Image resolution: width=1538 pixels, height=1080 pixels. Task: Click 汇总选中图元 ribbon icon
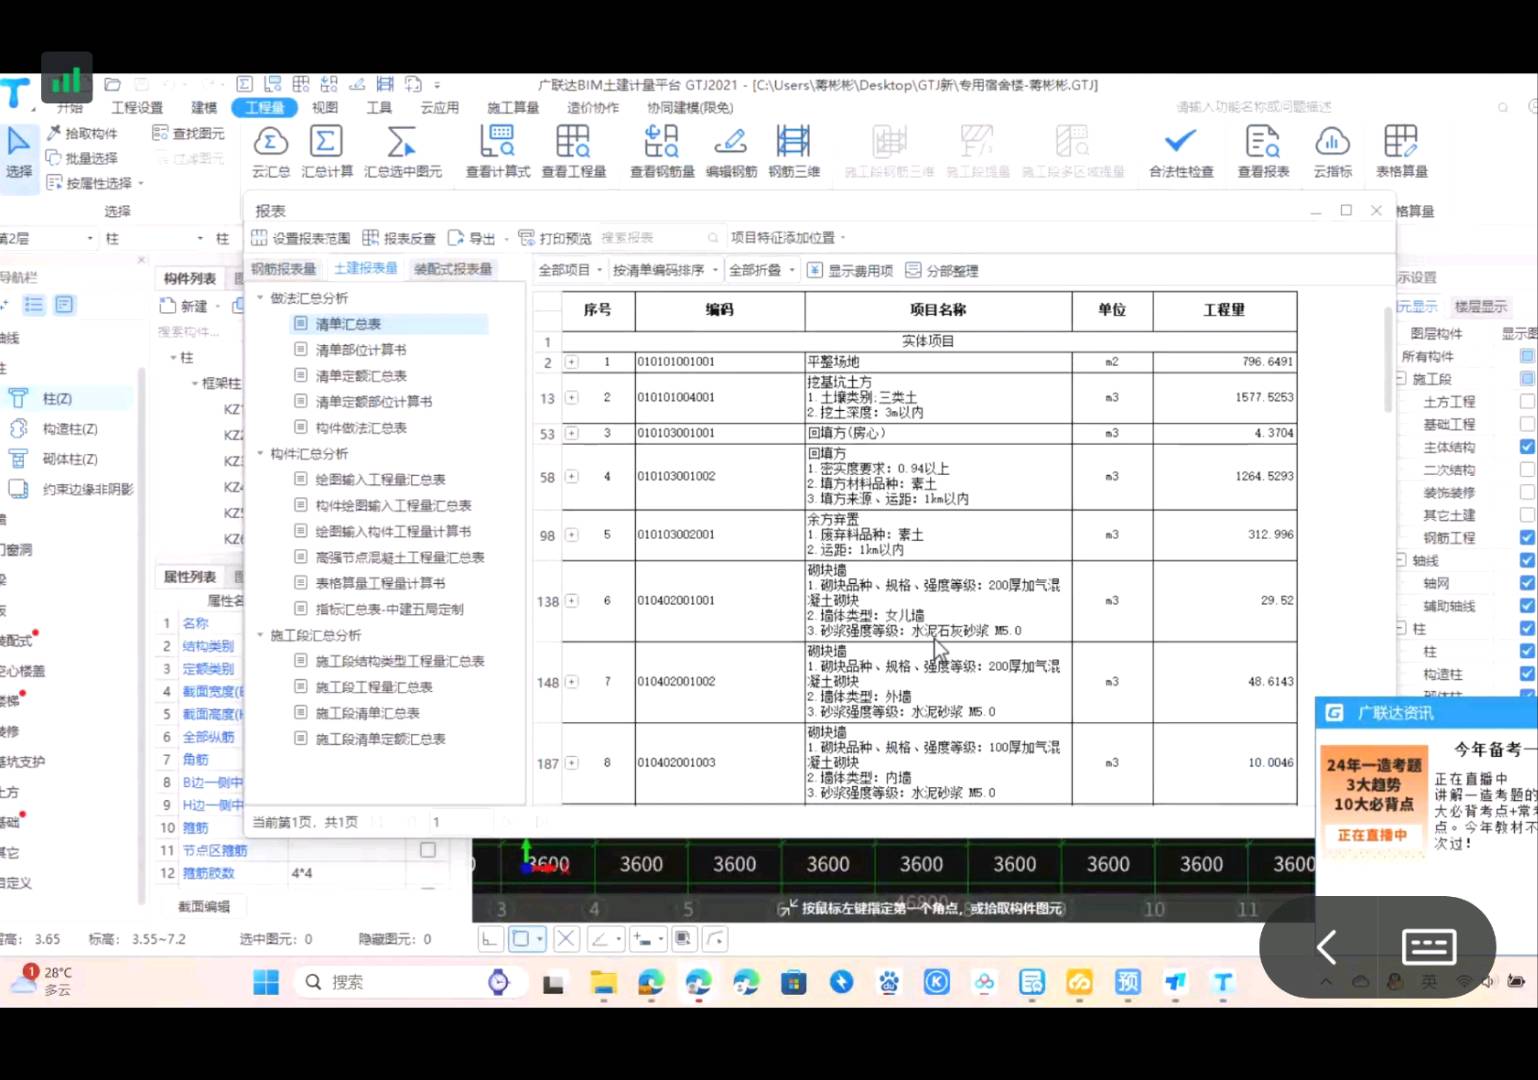click(402, 152)
